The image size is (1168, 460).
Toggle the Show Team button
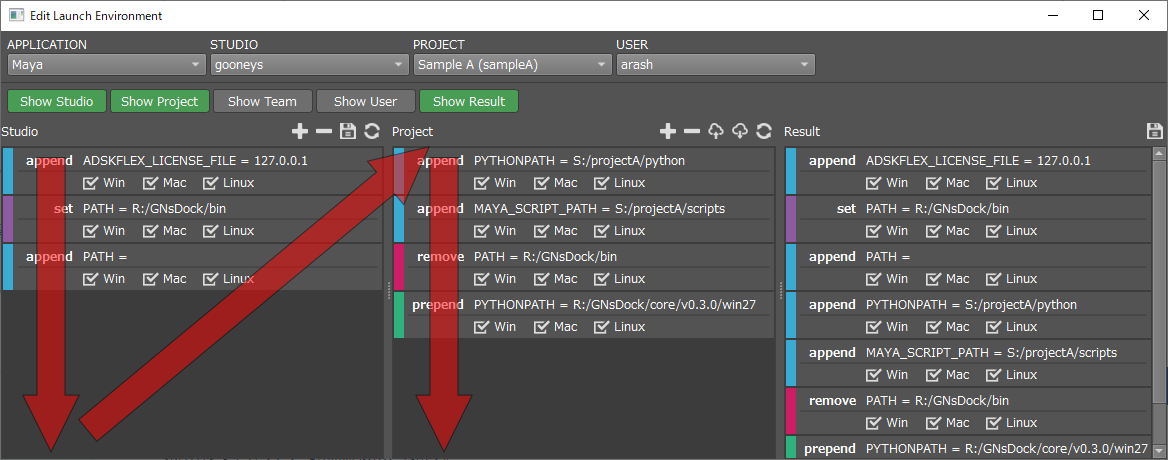[x=262, y=101]
